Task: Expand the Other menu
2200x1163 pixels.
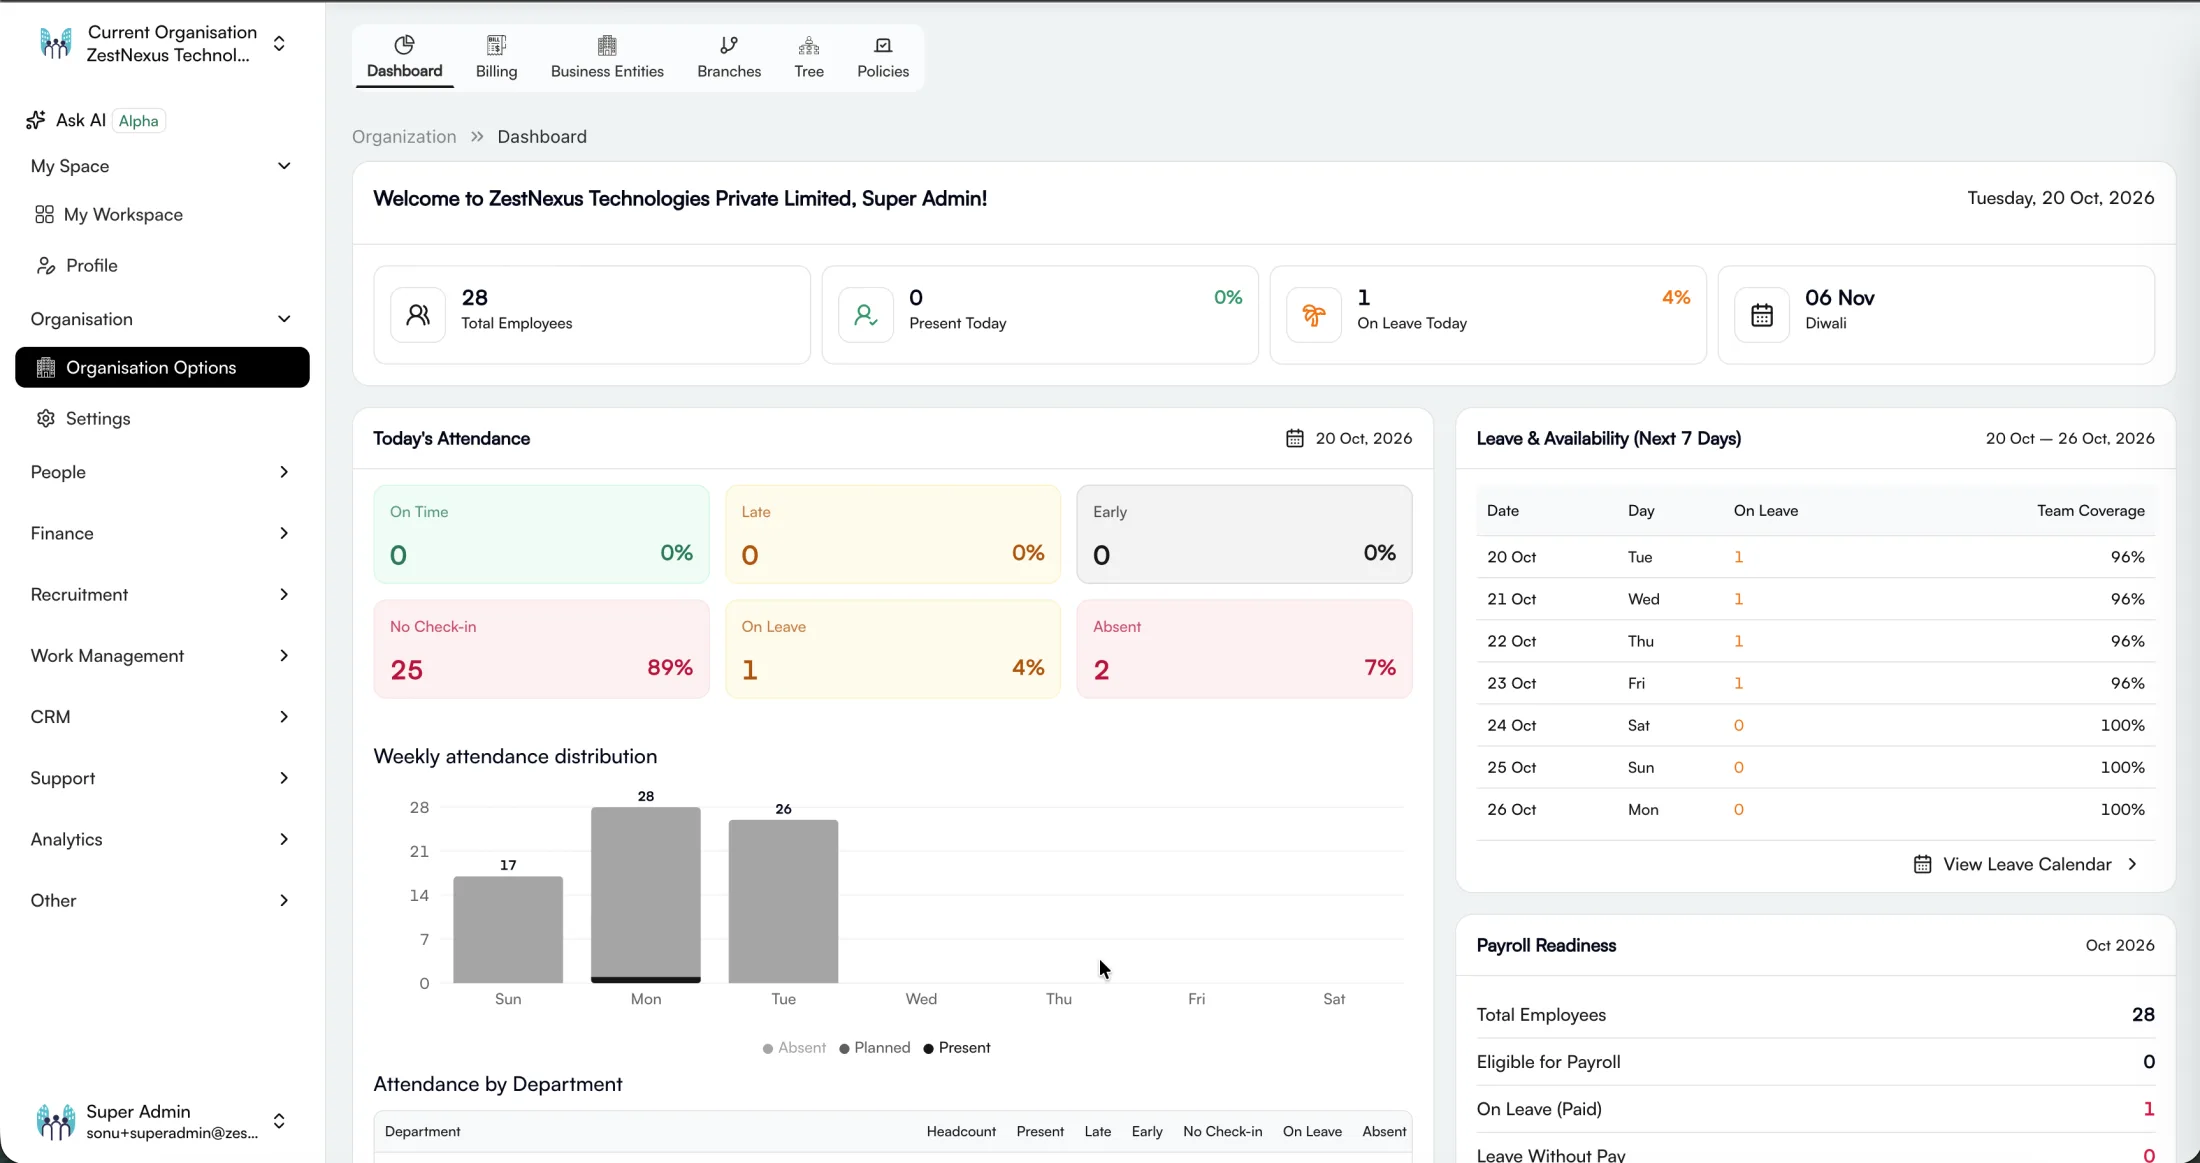Action: click(162, 901)
